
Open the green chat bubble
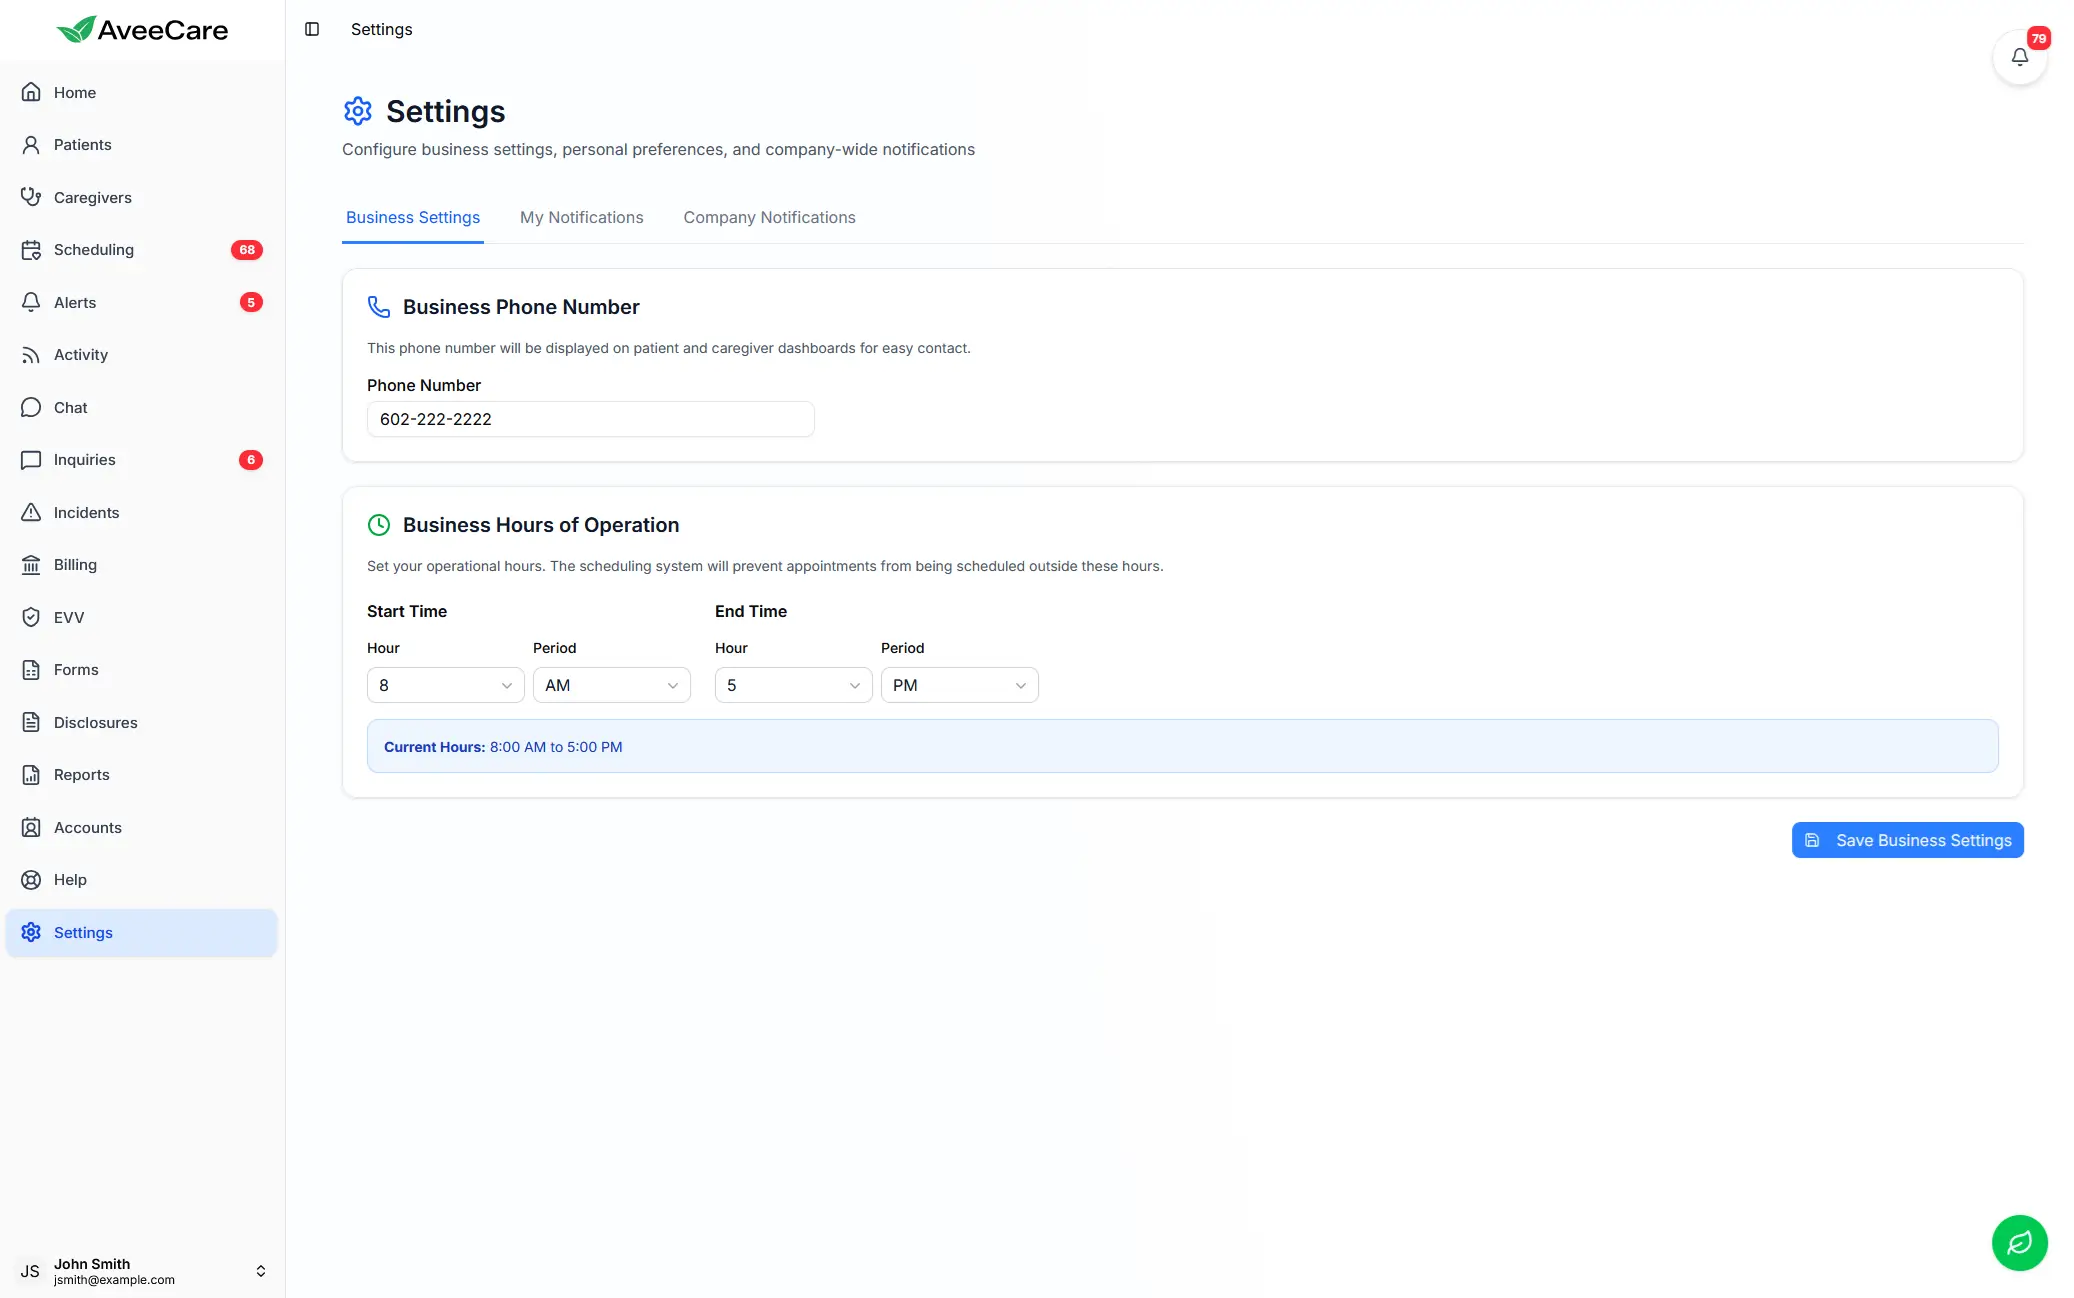[2019, 1243]
